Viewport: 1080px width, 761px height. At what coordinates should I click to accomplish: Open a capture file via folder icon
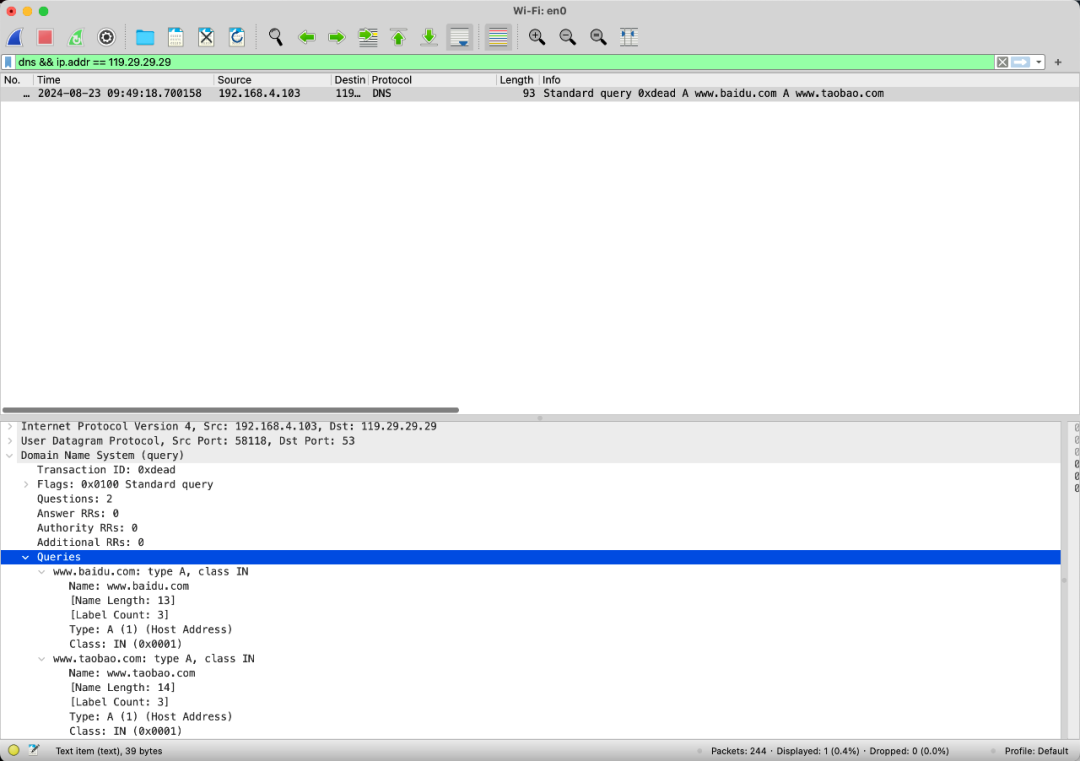click(145, 38)
